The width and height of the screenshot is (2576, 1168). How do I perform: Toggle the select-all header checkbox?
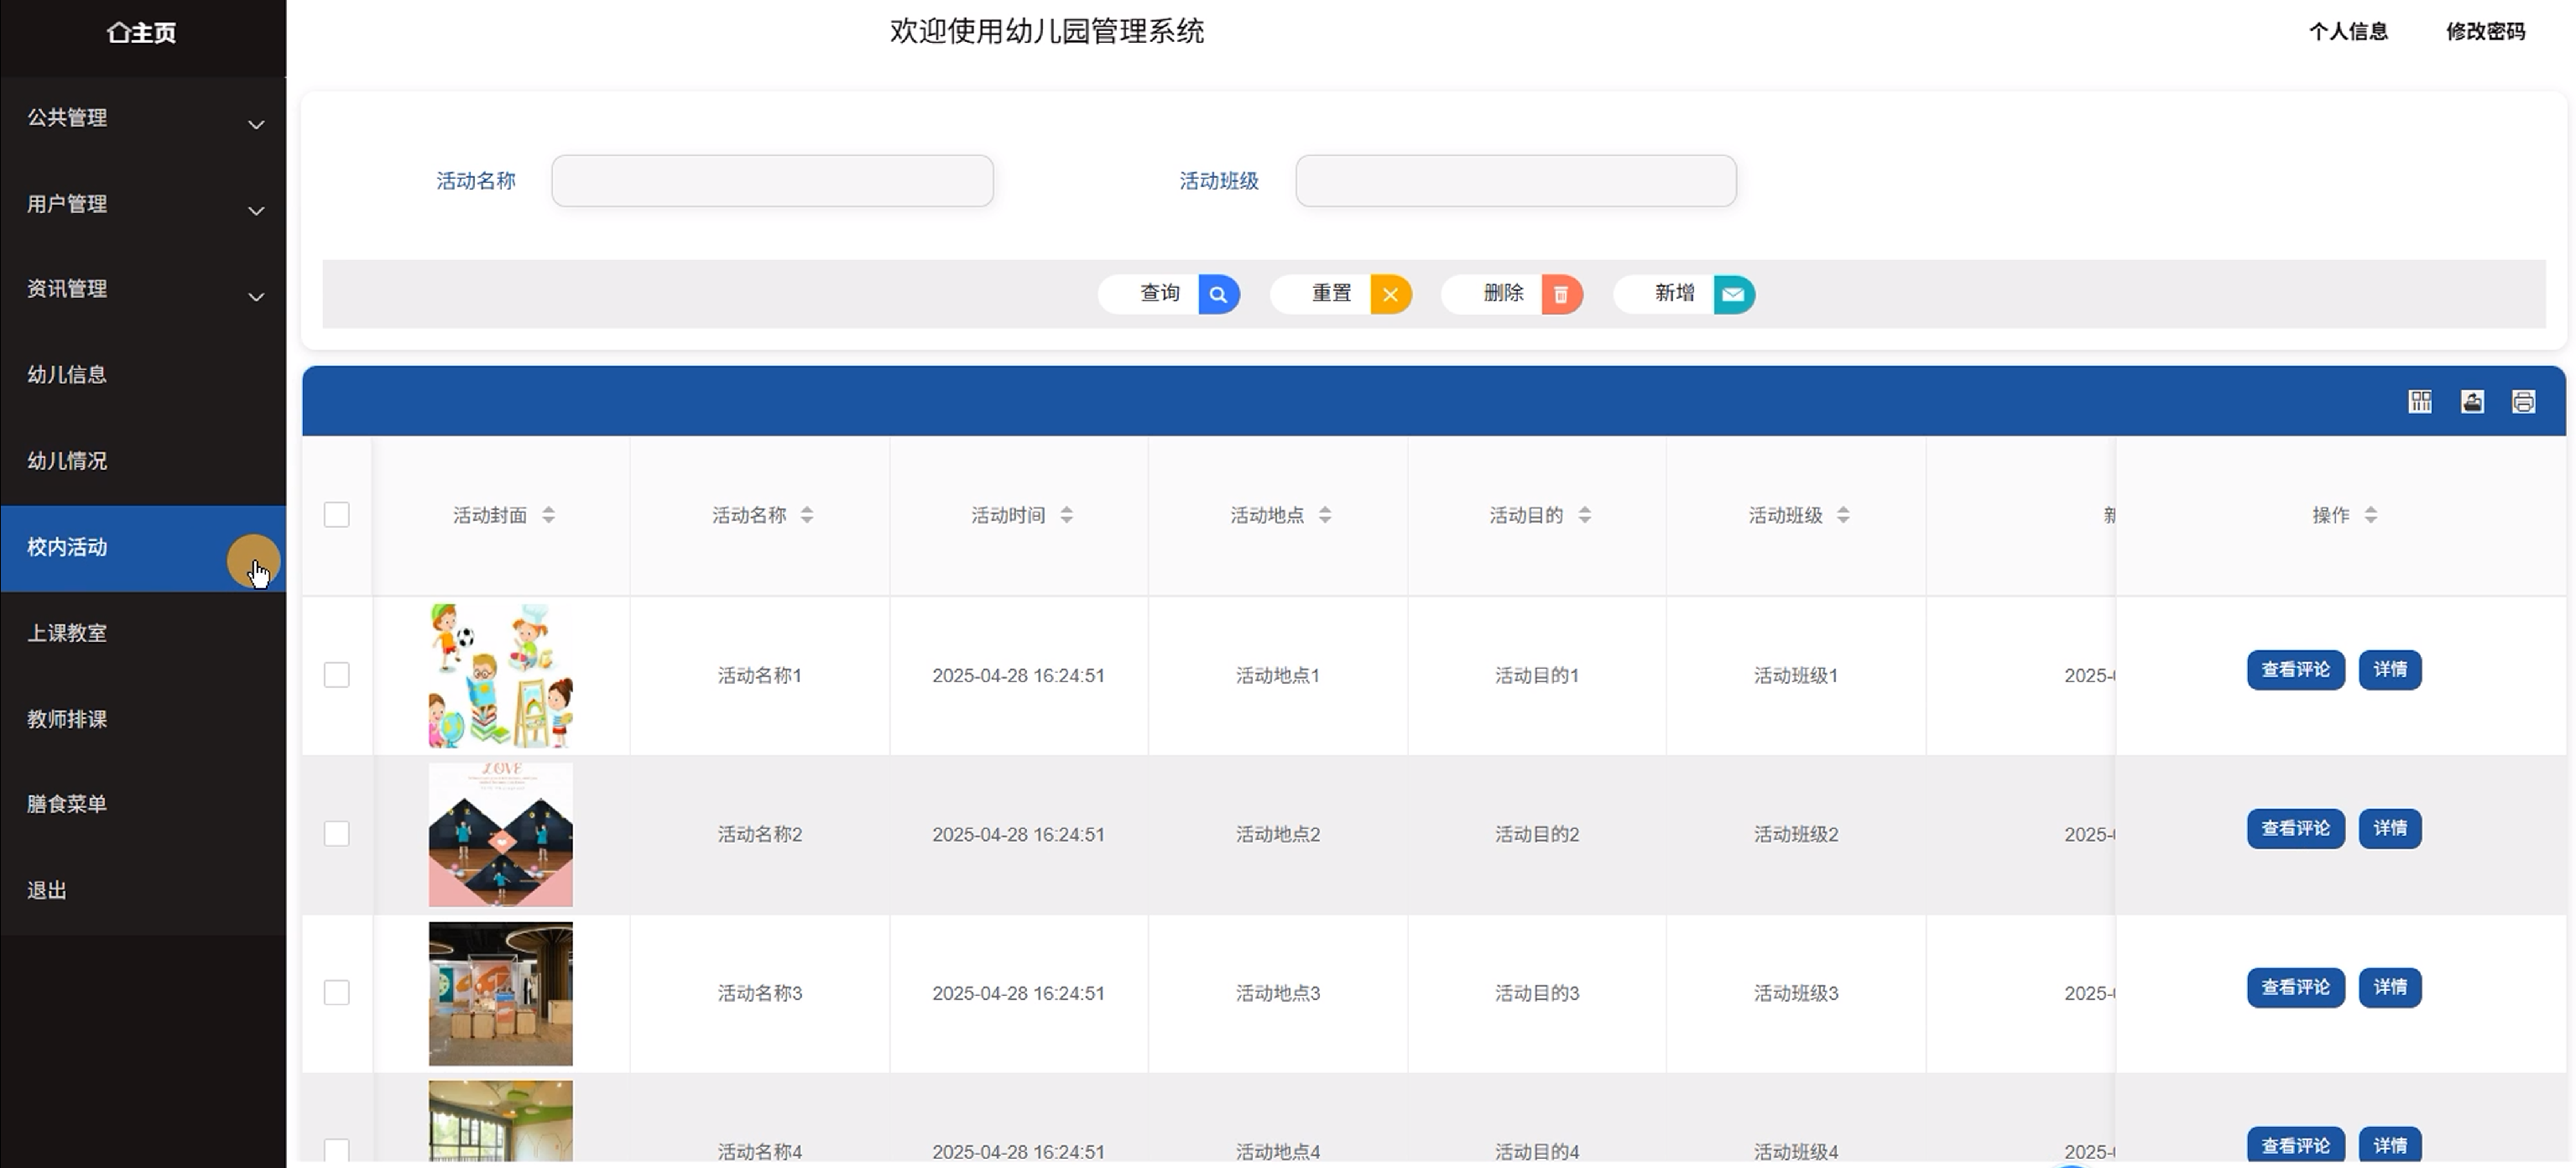(x=337, y=515)
